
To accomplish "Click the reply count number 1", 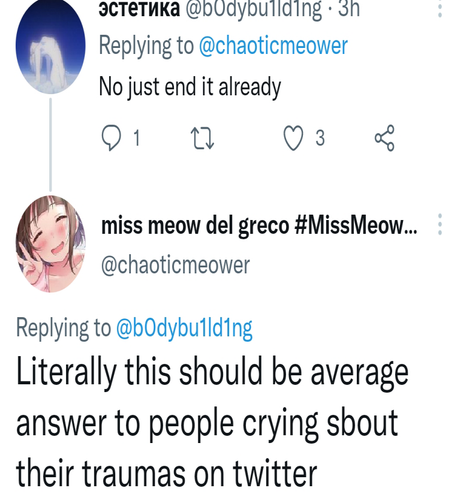I will click(136, 138).
